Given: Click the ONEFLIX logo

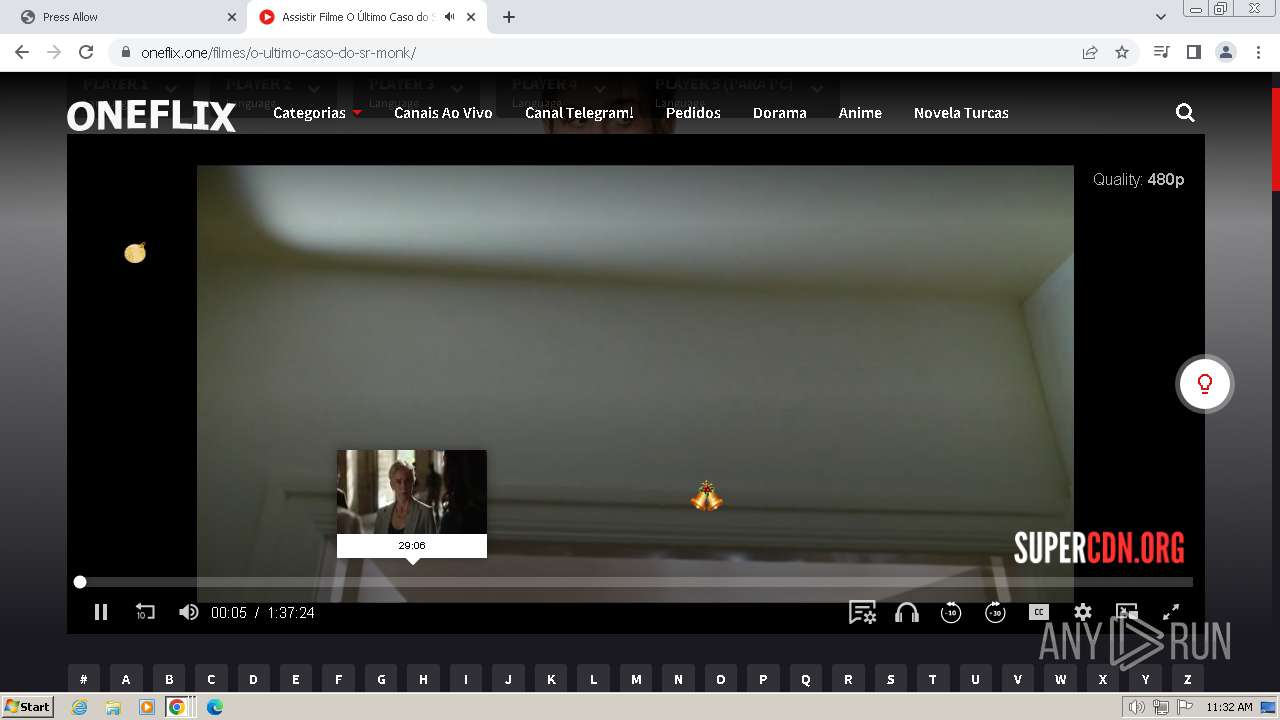Looking at the screenshot, I should pos(151,116).
